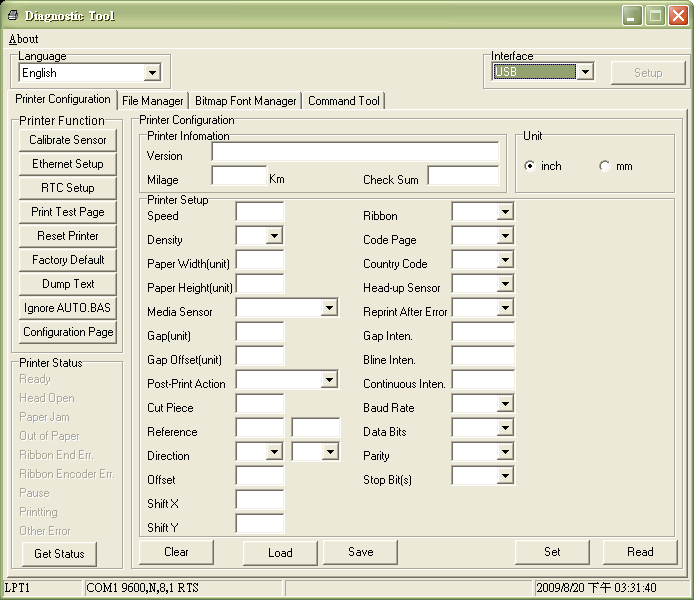Click the Check Sum field
This screenshot has height=600, width=694.
coord(463,176)
